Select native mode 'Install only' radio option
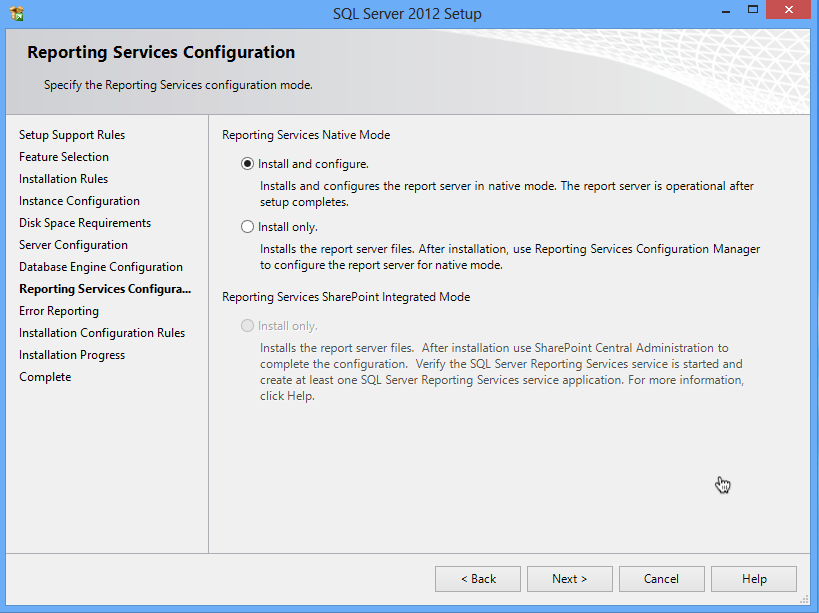819x613 pixels. pyautogui.click(x=248, y=227)
